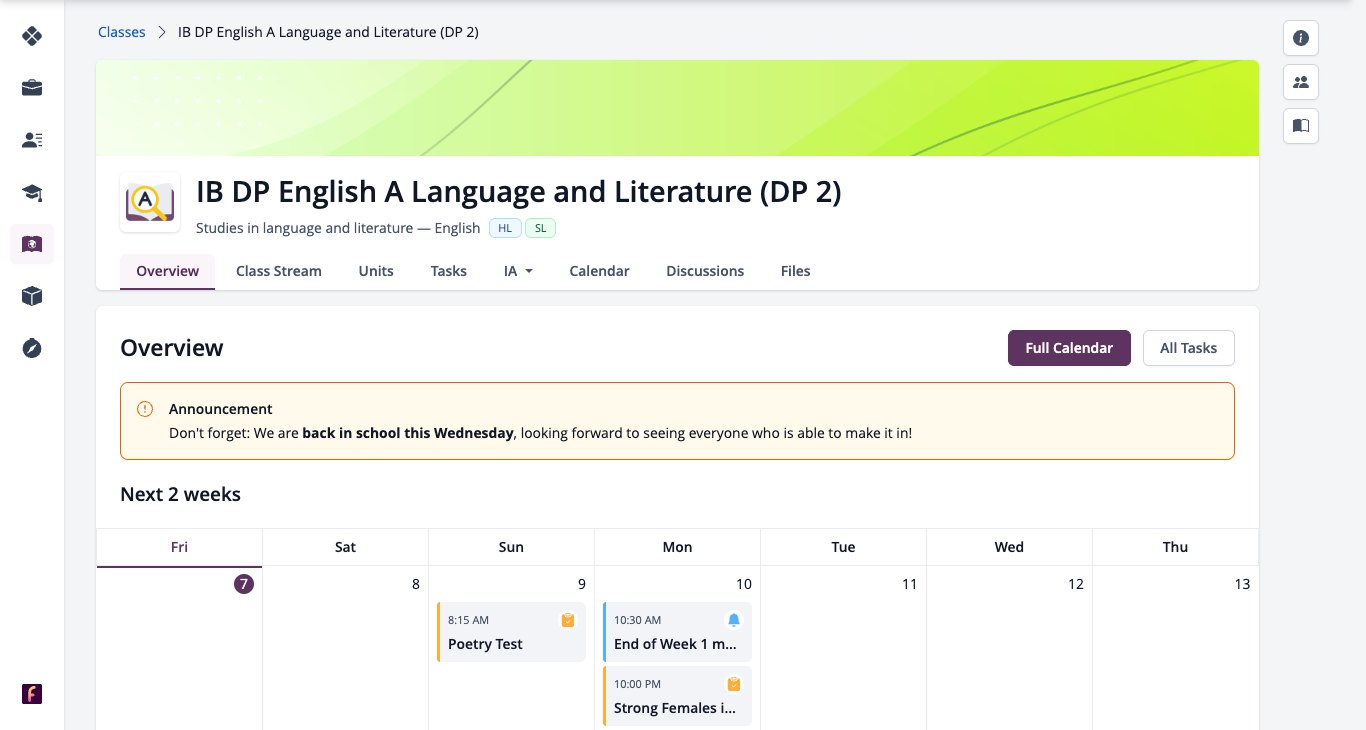This screenshot has height=730, width=1366.
Task: Click the diamond logo icon in sidebar
Action: coord(32,37)
